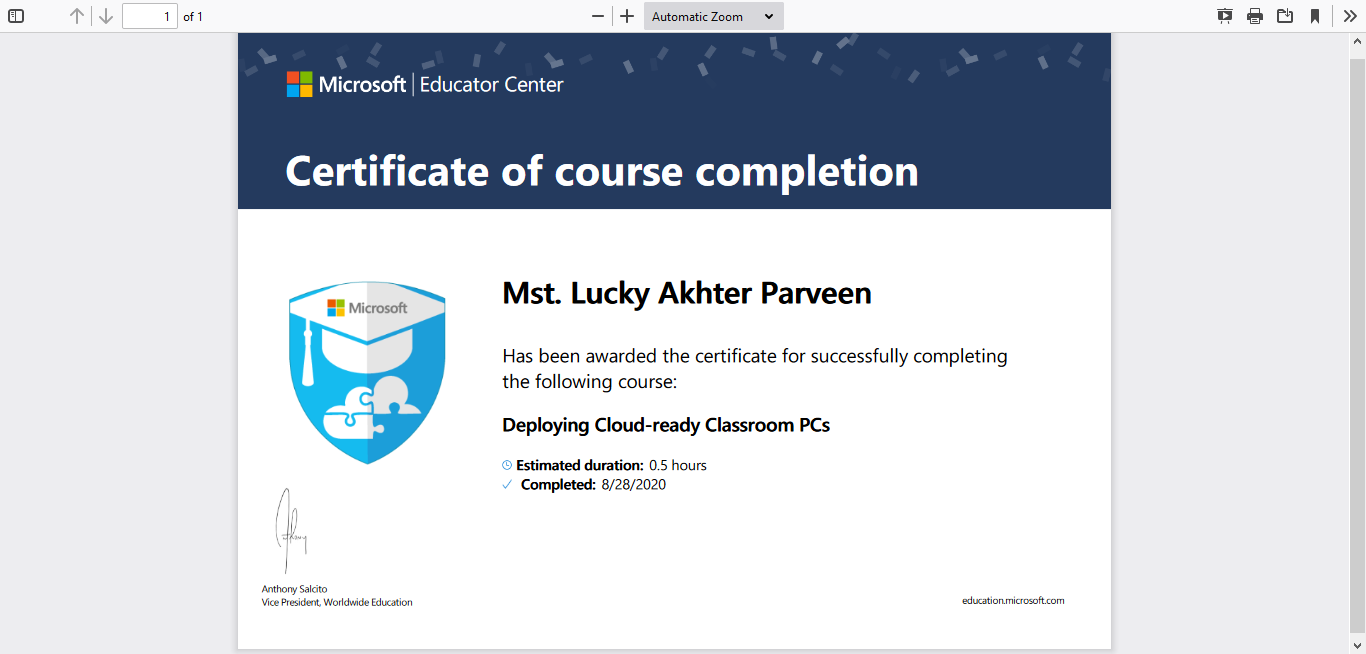Click the page number input field

point(150,16)
